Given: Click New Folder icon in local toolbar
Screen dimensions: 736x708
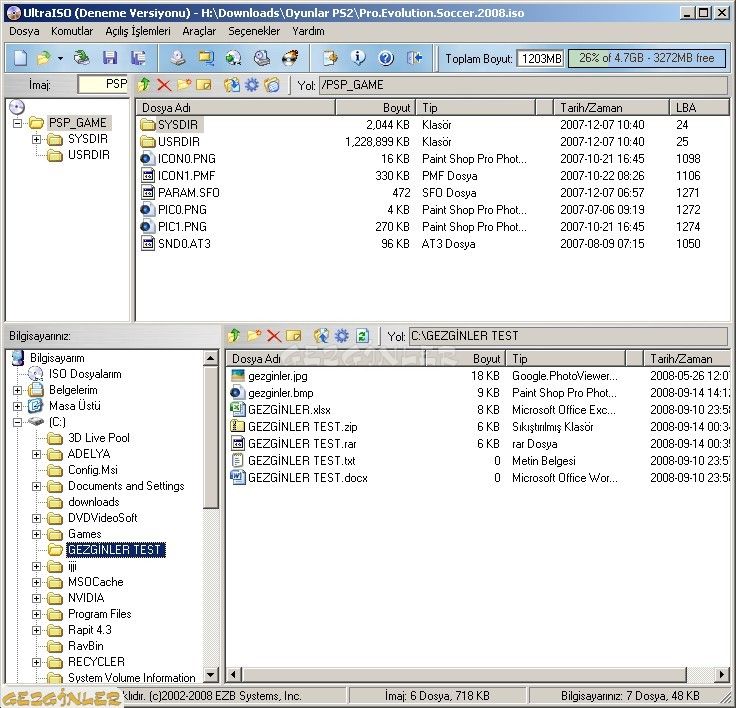Looking at the screenshot, I should (x=254, y=336).
